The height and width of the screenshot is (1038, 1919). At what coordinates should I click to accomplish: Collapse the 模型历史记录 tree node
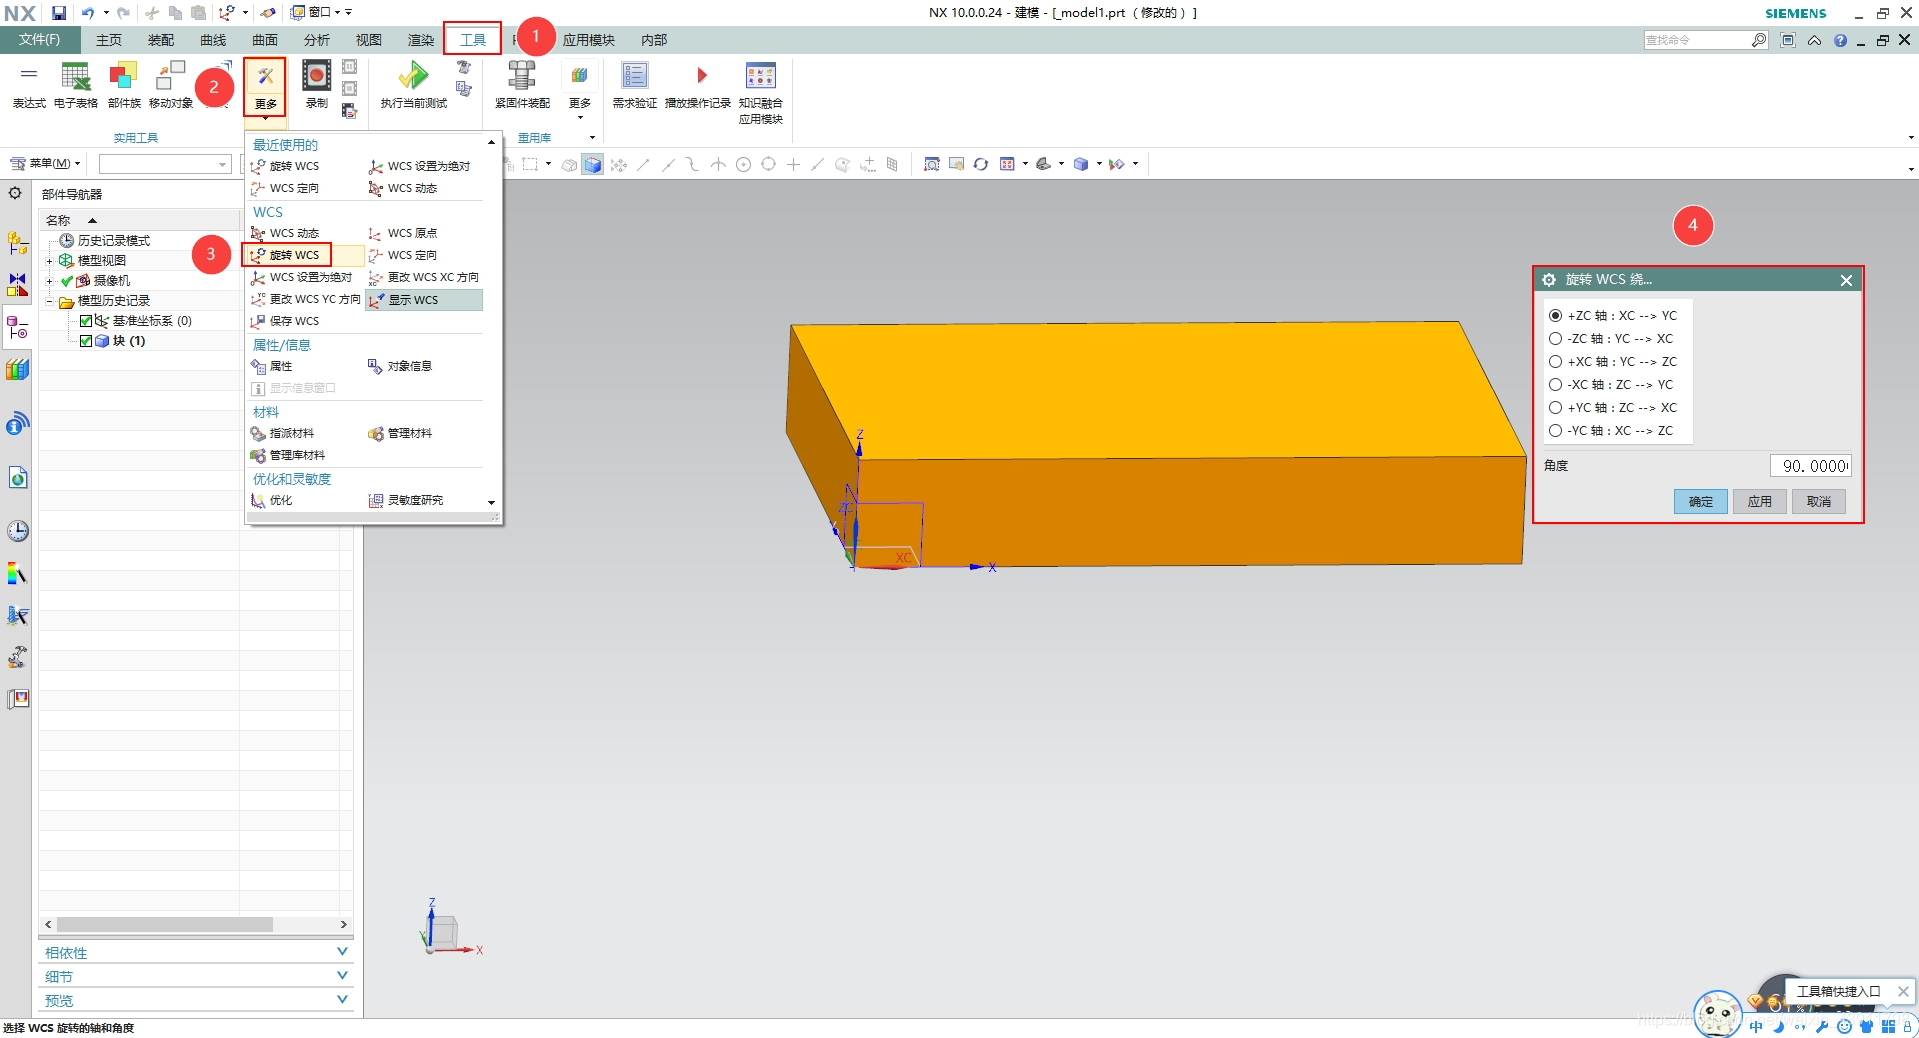(x=49, y=301)
